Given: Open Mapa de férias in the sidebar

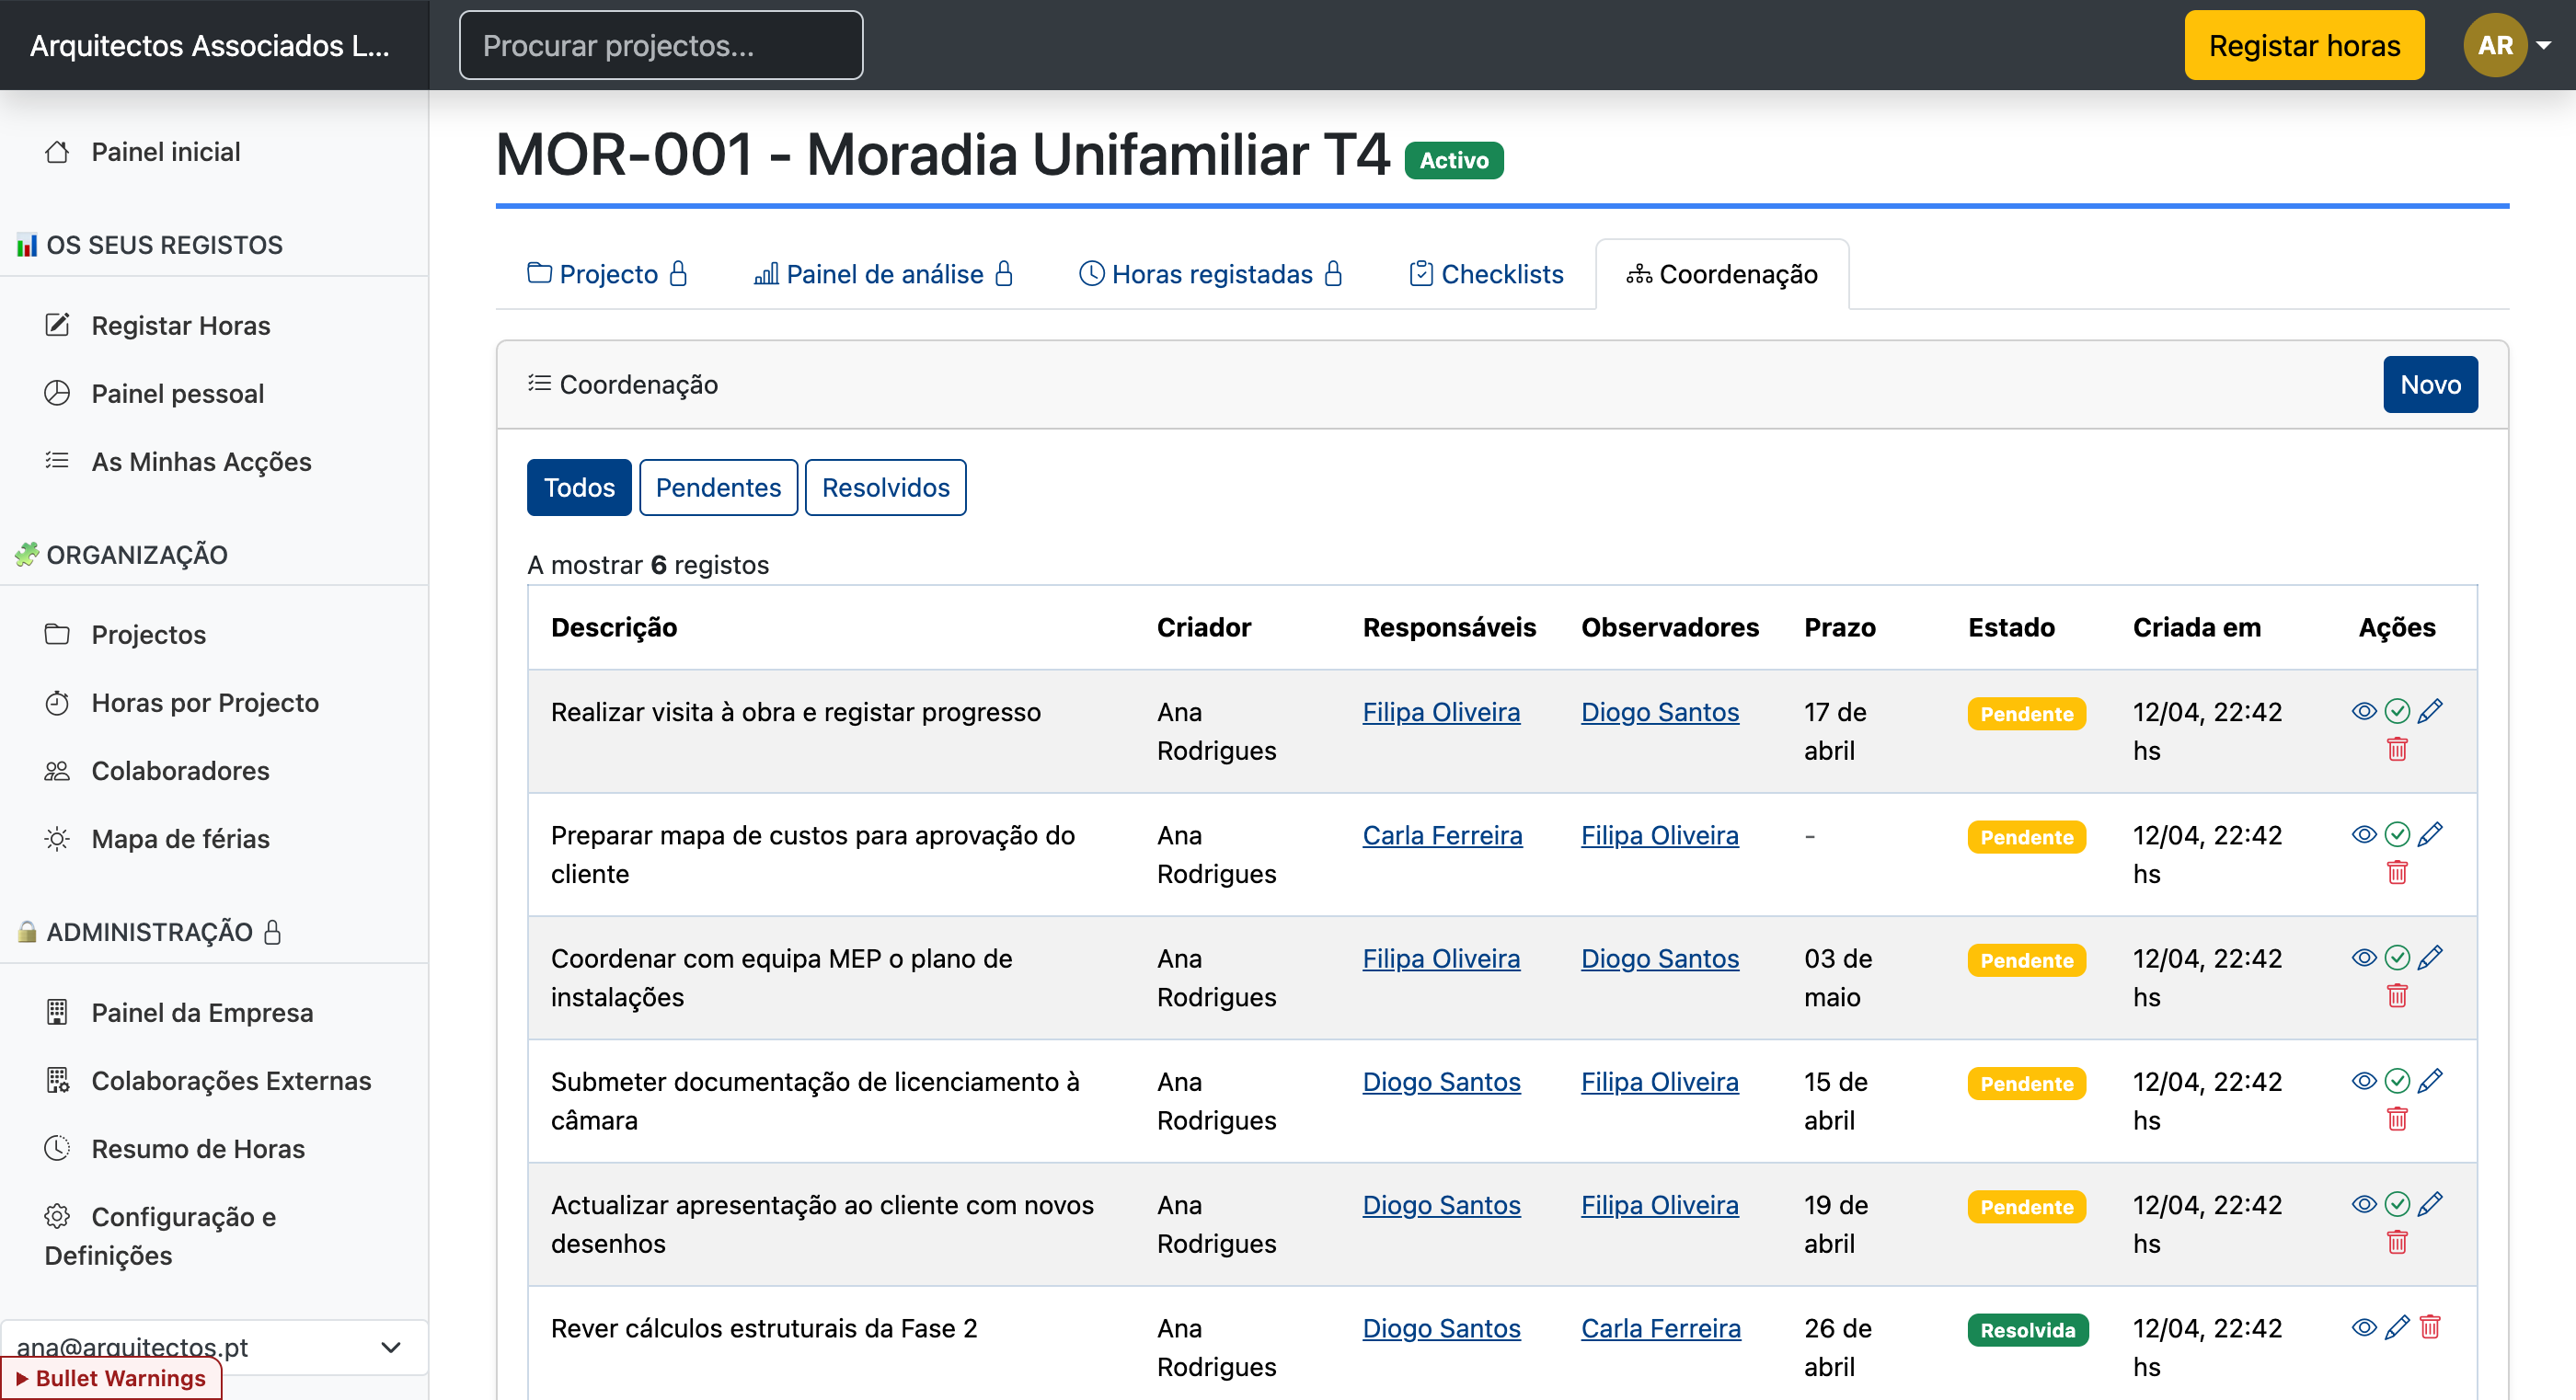Looking at the screenshot, I should click(x=180, y=838).
